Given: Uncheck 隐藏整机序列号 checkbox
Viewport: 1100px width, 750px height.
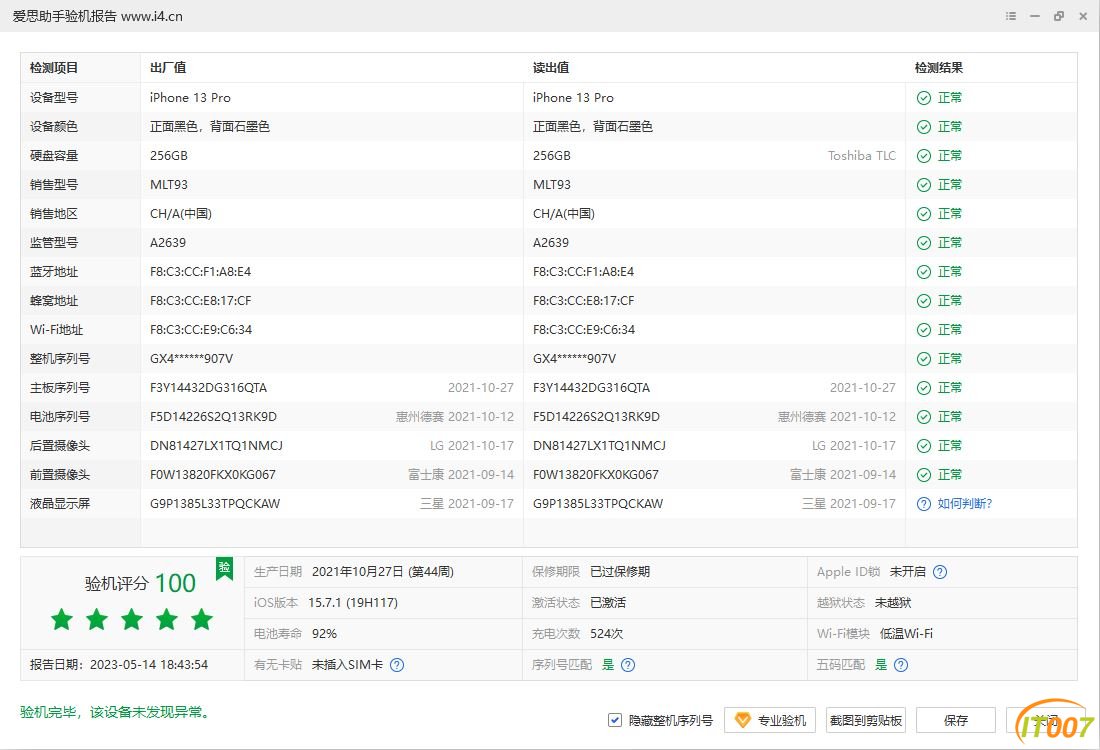Looking at the screenshot, I should point(615,720).
